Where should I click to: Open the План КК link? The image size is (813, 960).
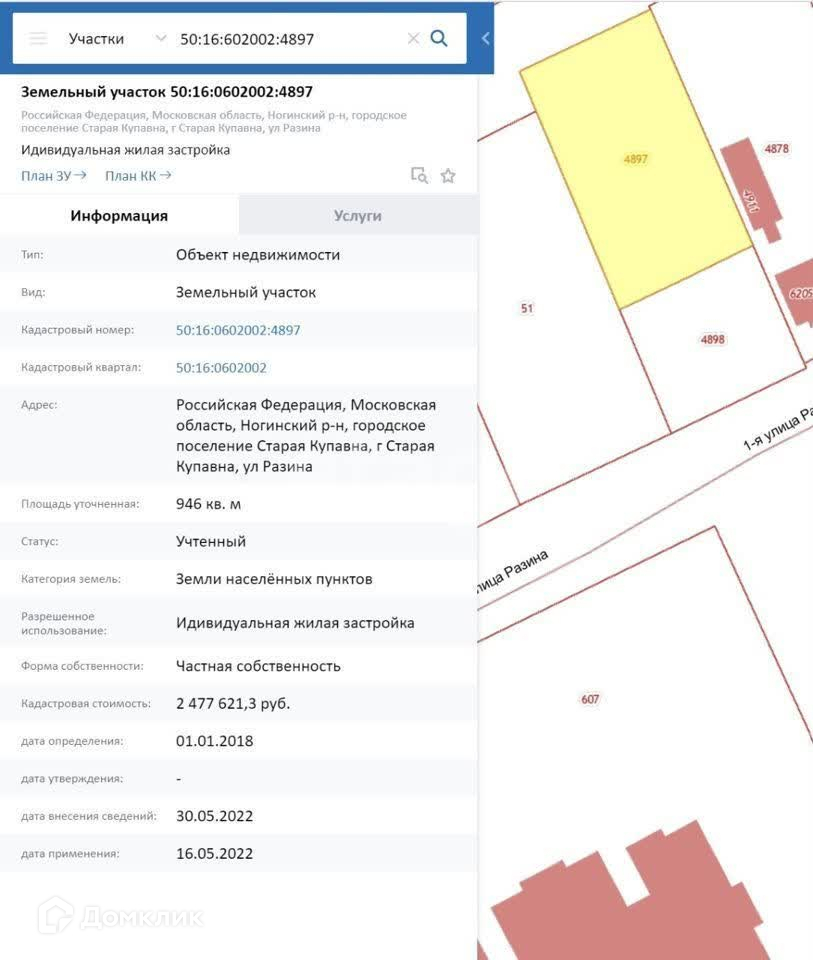(x=138, y=176)
